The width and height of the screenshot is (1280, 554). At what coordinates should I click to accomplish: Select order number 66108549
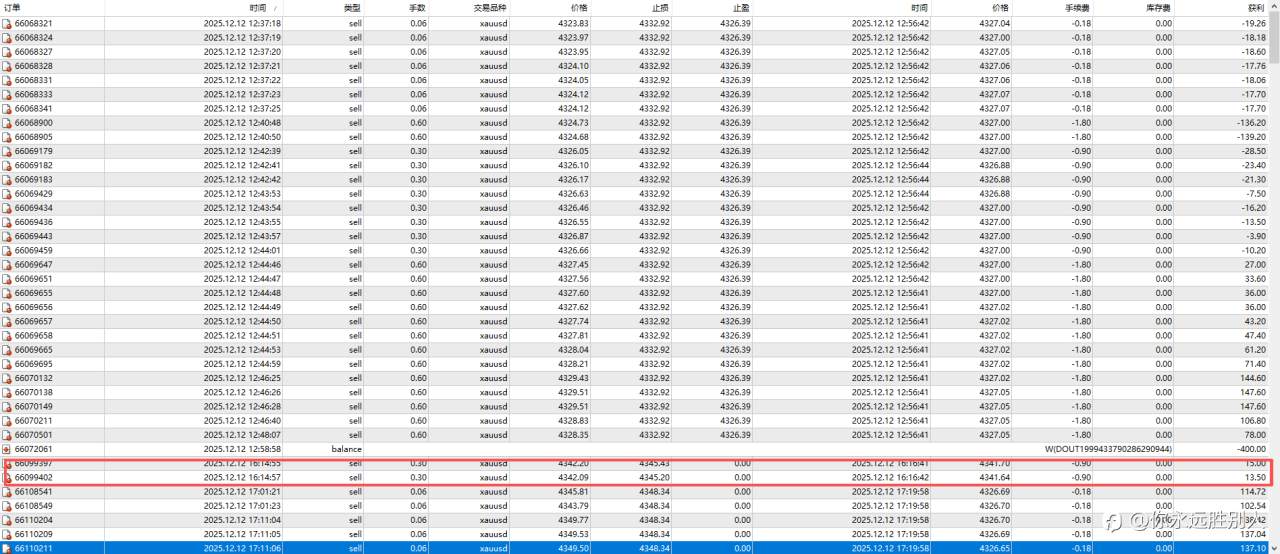coord(34,506)
